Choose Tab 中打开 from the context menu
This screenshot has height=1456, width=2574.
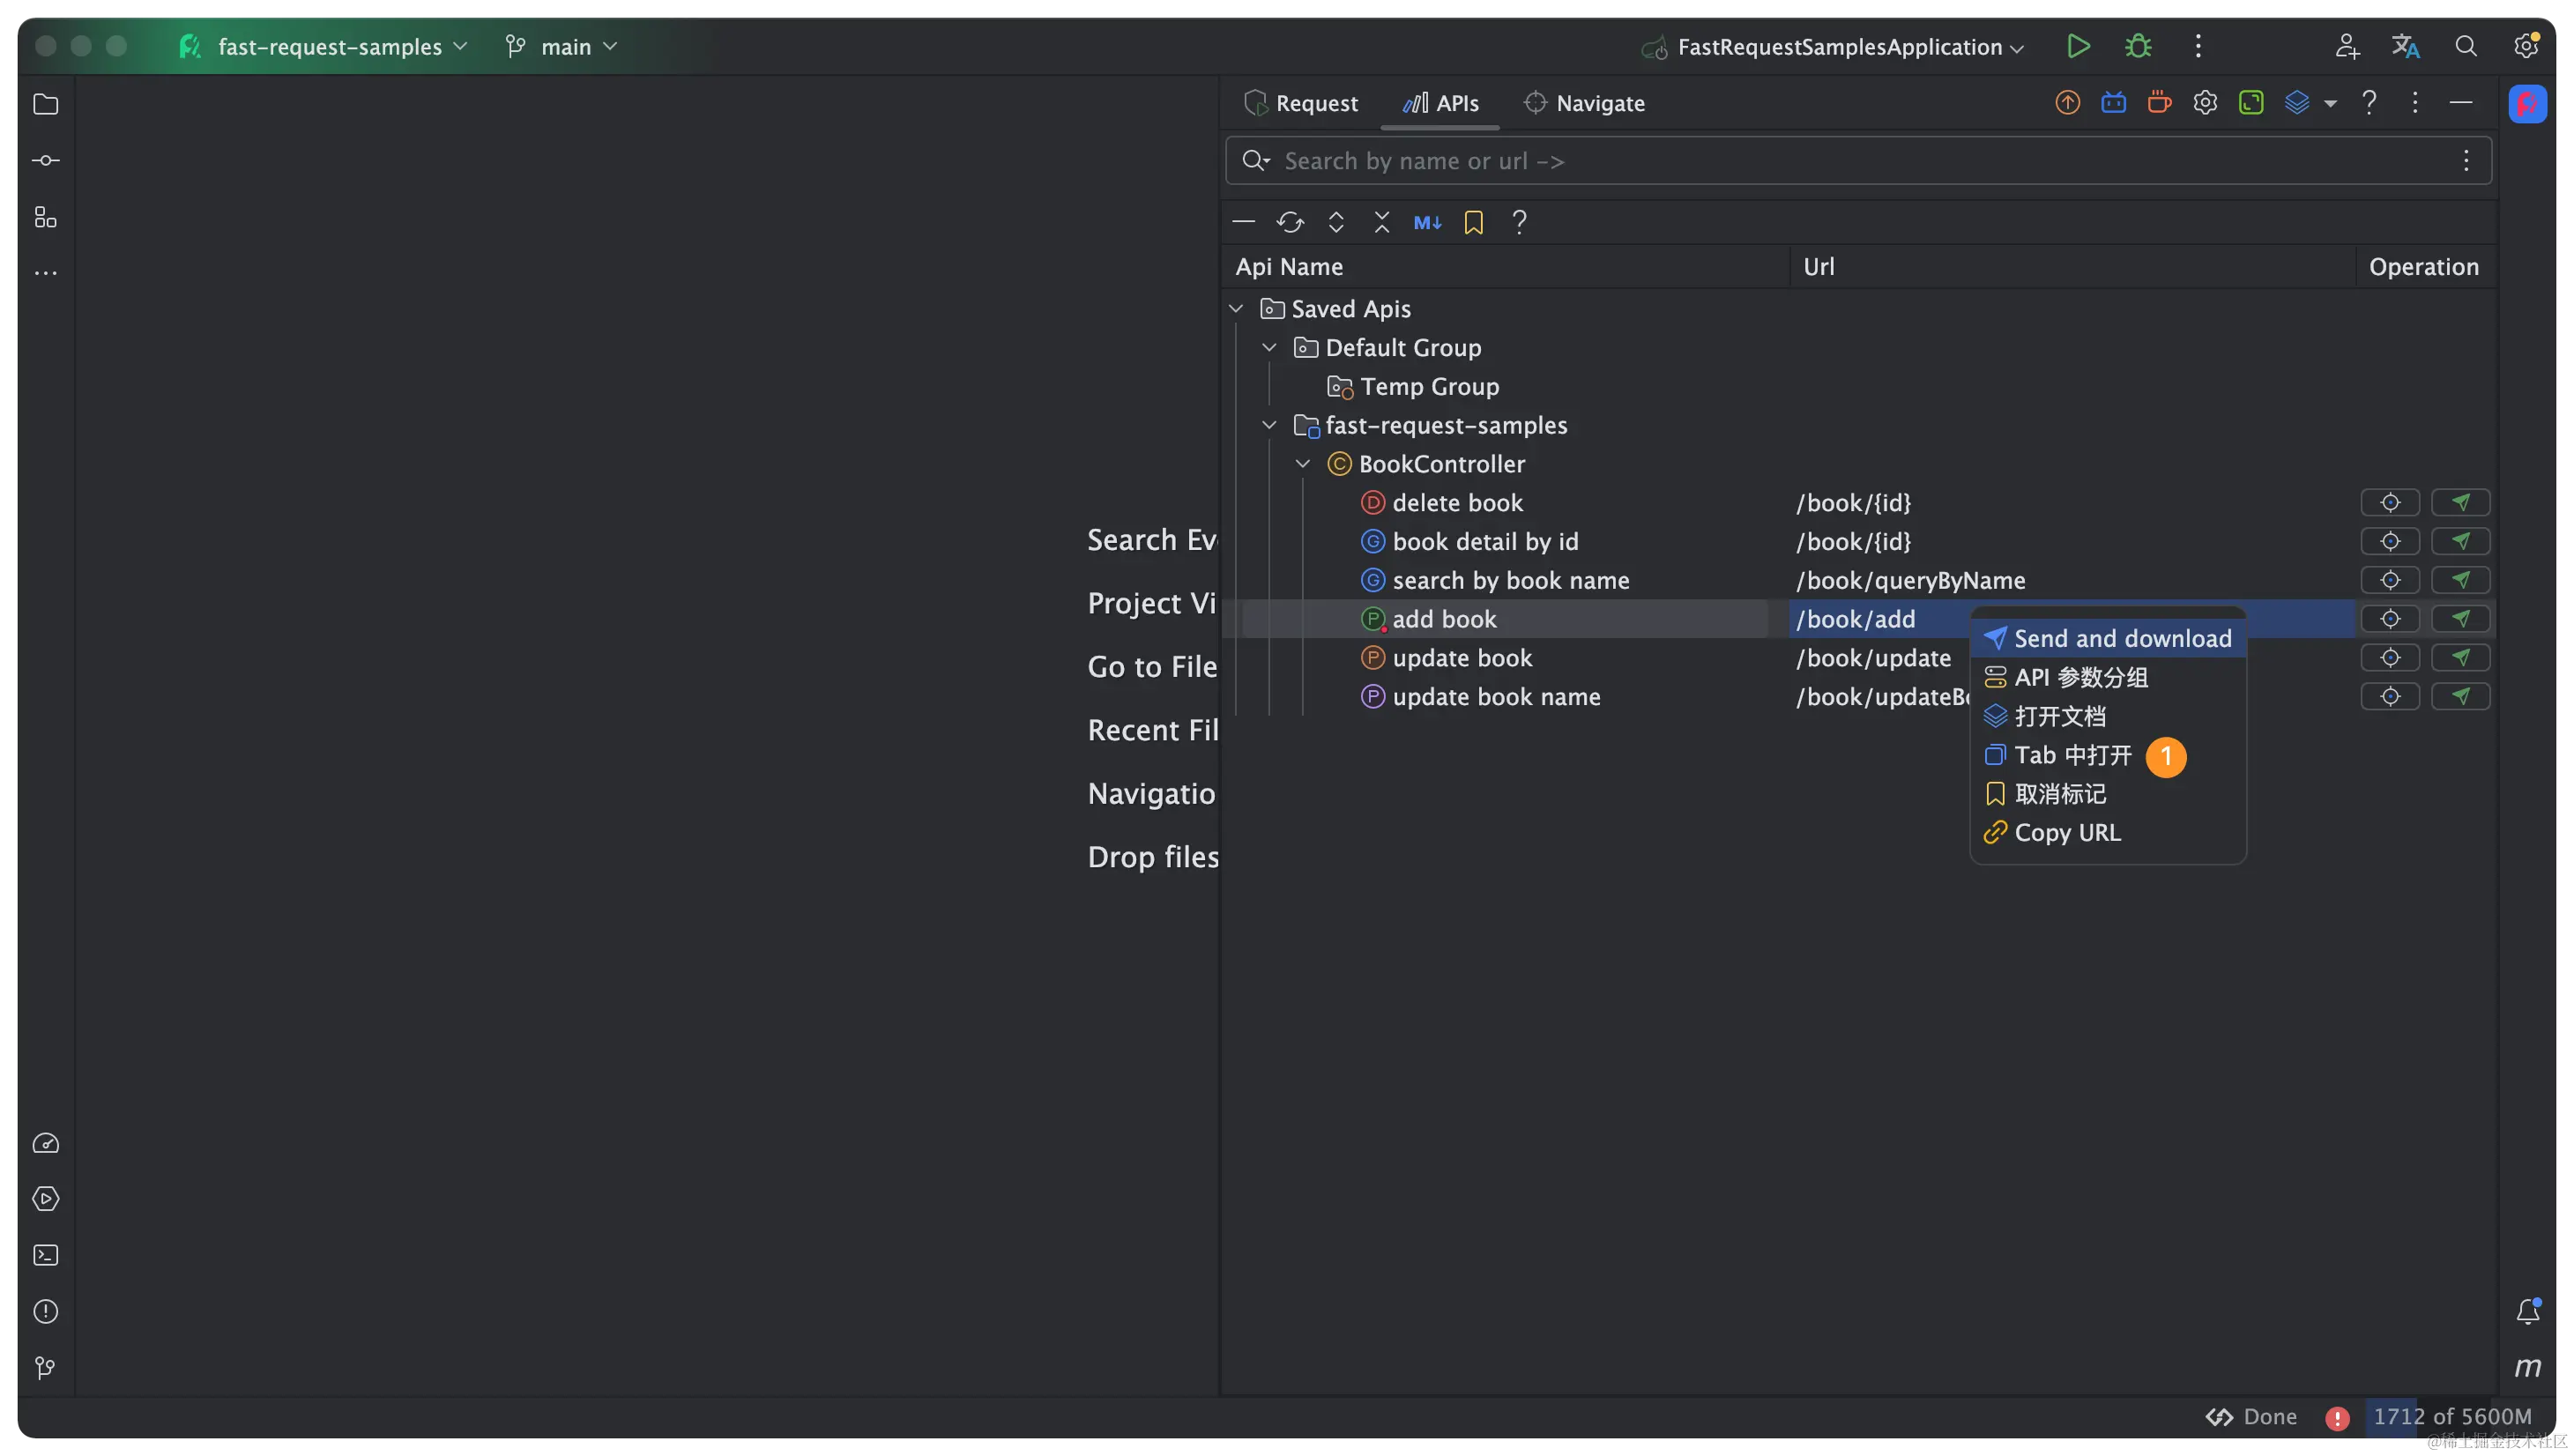(x=2108, y=755)
